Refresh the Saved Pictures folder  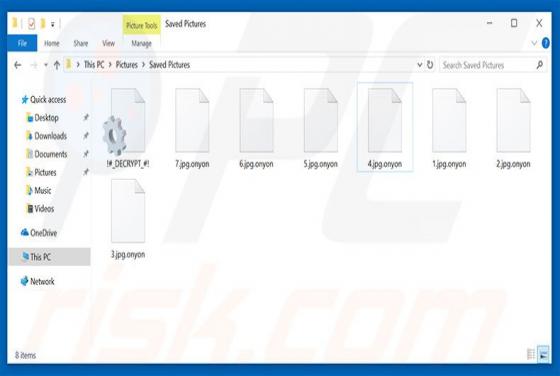[430, 65]
